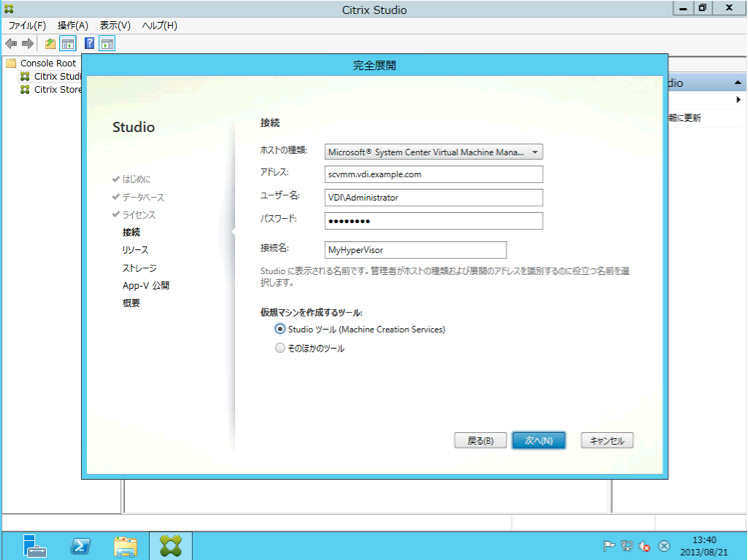
Task: Collapse the actions pane header arrow
Action: (738, 83)
